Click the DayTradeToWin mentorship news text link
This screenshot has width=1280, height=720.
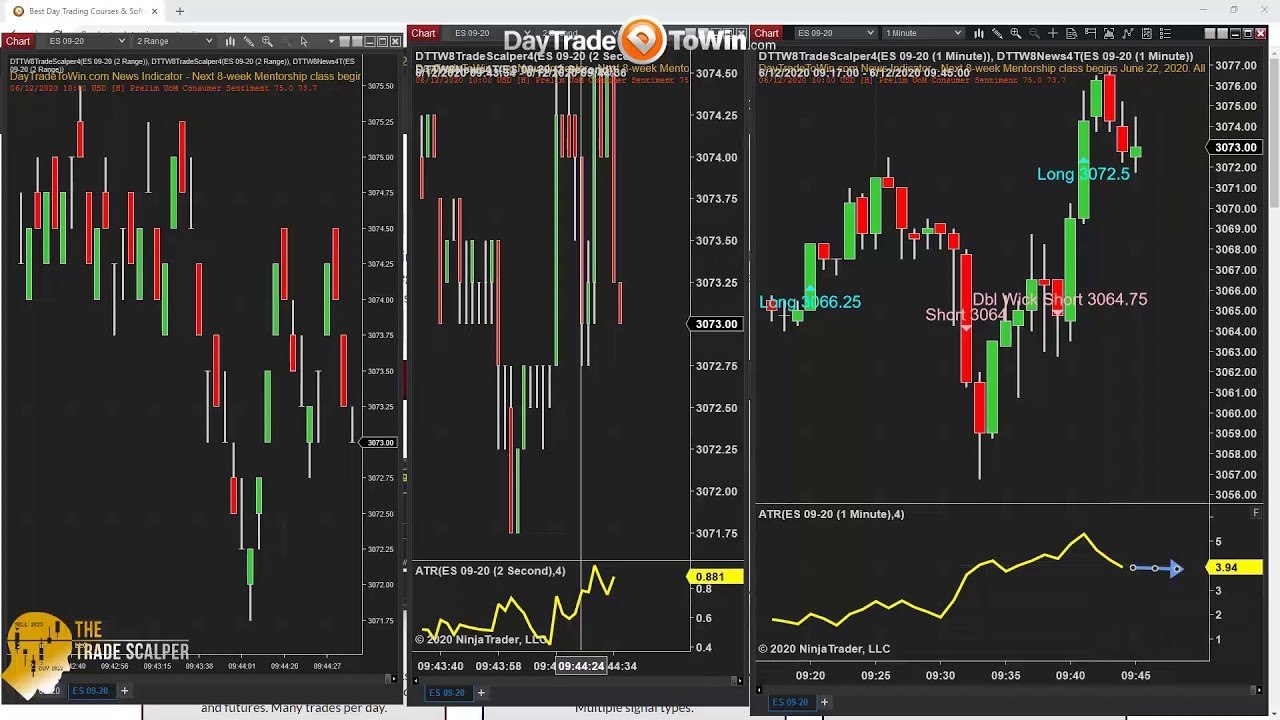tap(150, 76)
